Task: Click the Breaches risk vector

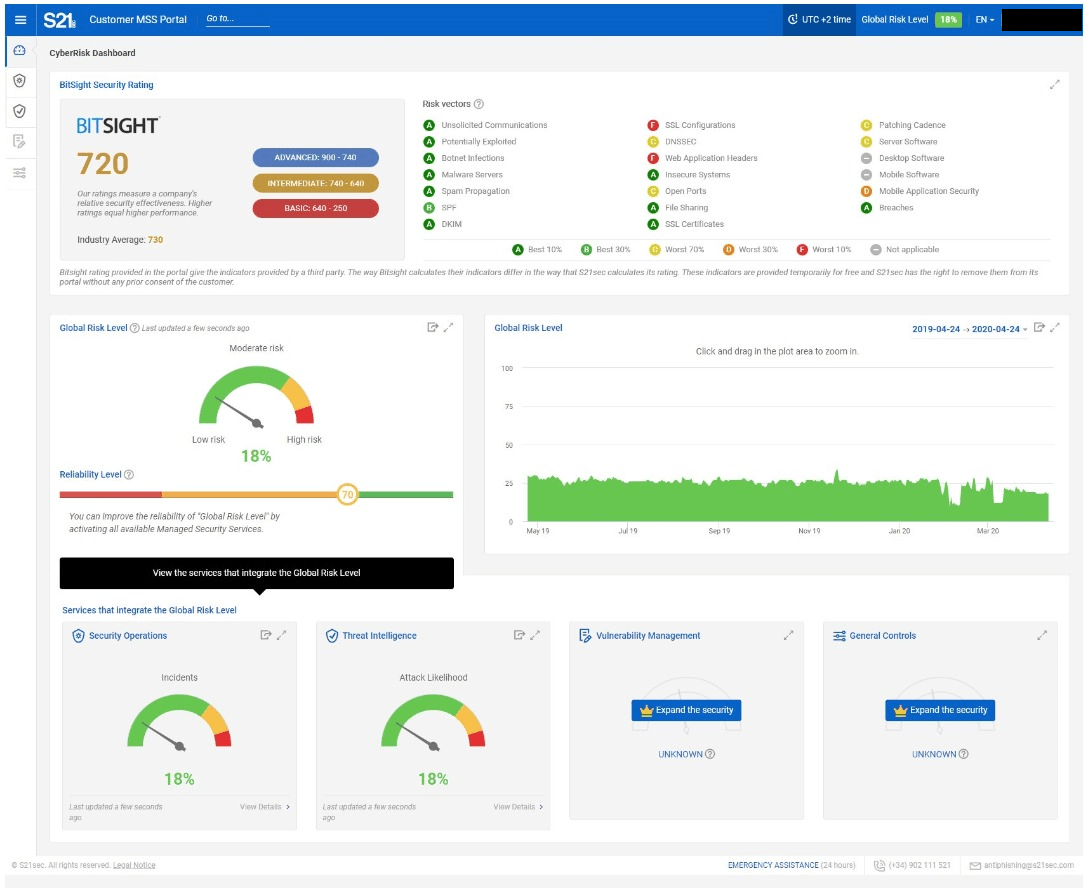Action: [896, 208]
